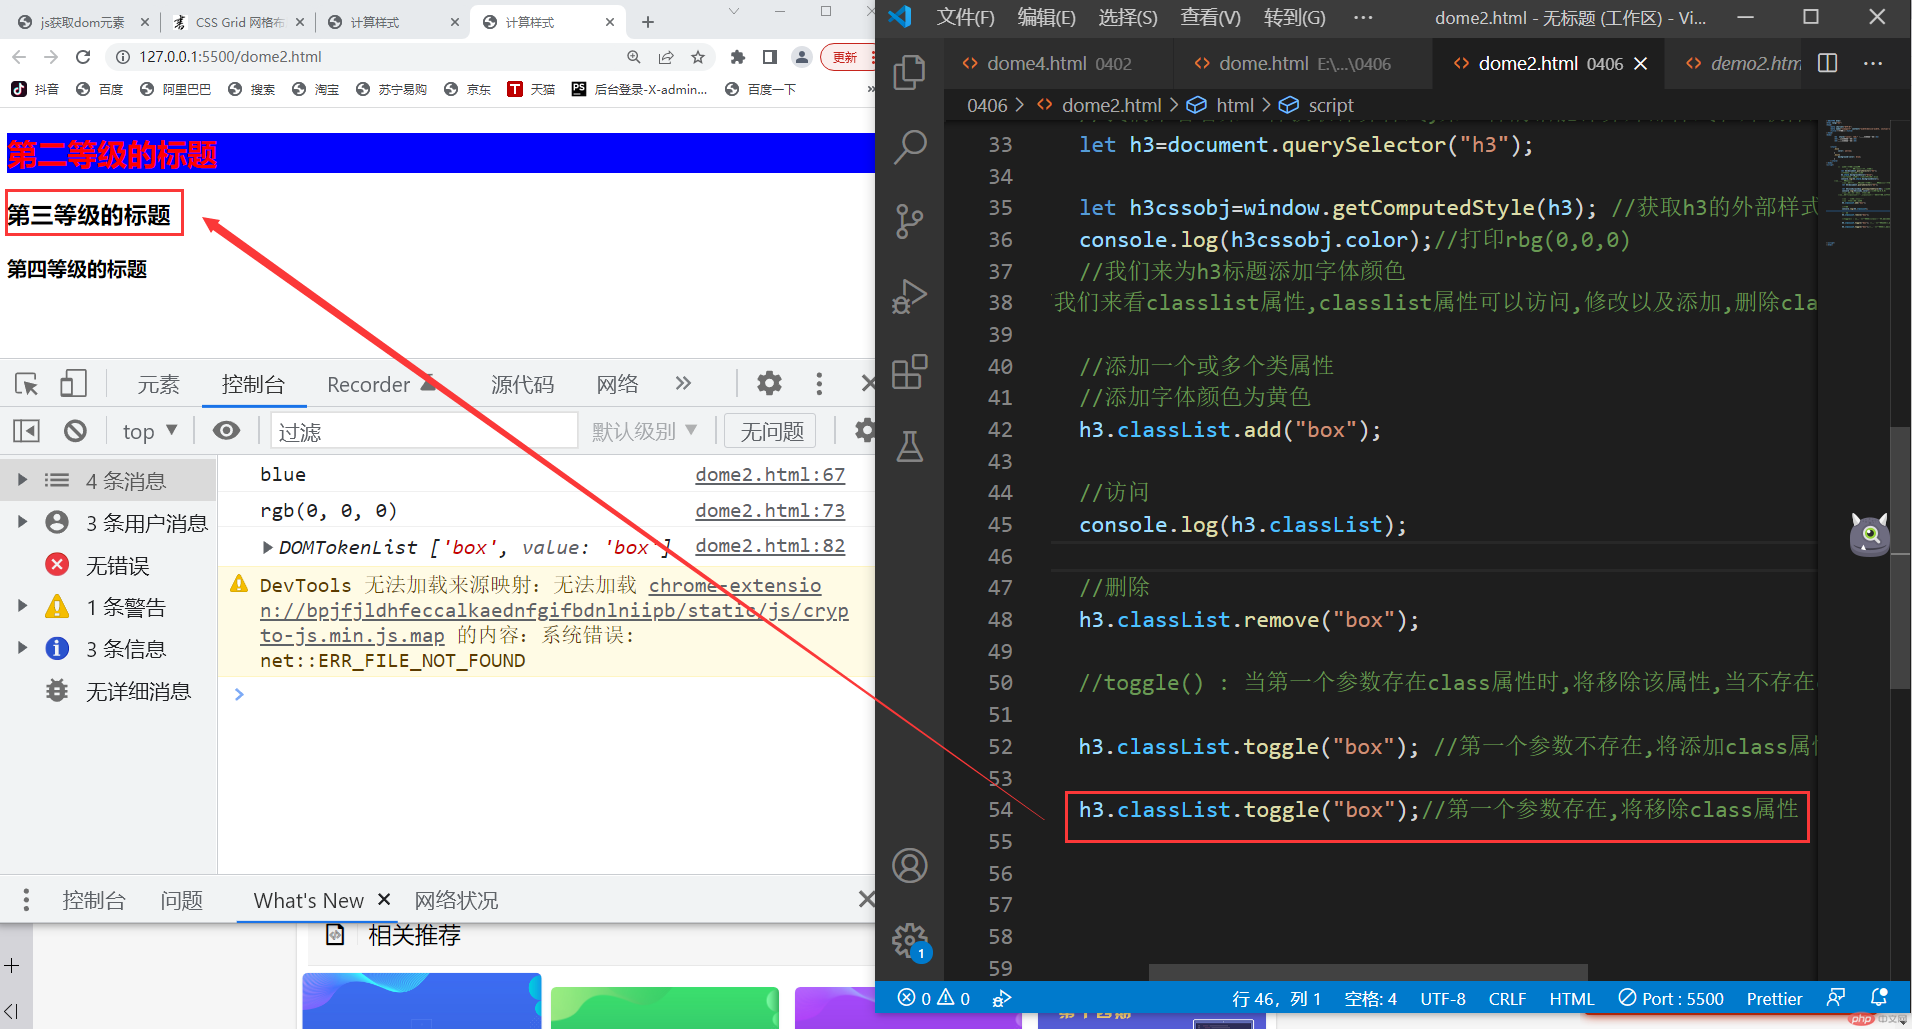Open the 默认级别 log level dropdown
1912x1029 pixels.
pos(644,431)
